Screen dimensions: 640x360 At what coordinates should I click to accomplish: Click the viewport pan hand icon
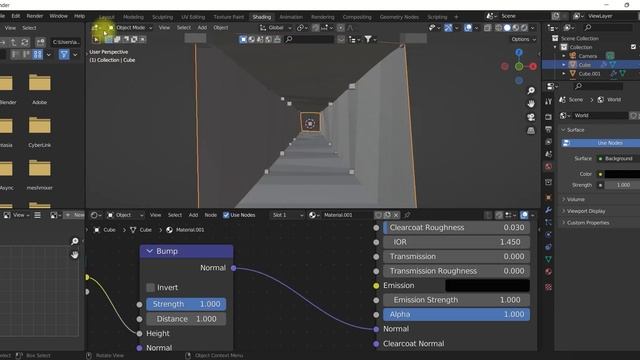[x=531, y=104]
